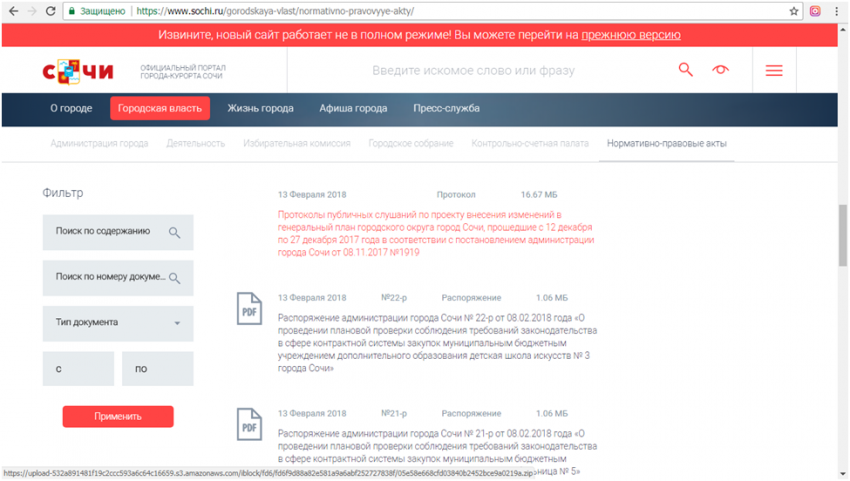Bookmark page with star icon
Screen dimensions: 850x481
tap(794, 10)
